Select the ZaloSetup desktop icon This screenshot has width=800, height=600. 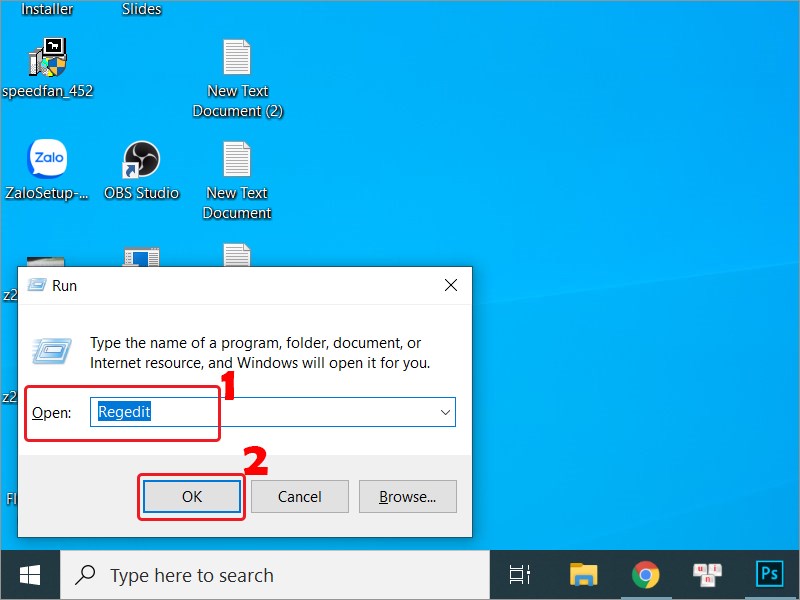pyautogui.click(x=47, y=158)
